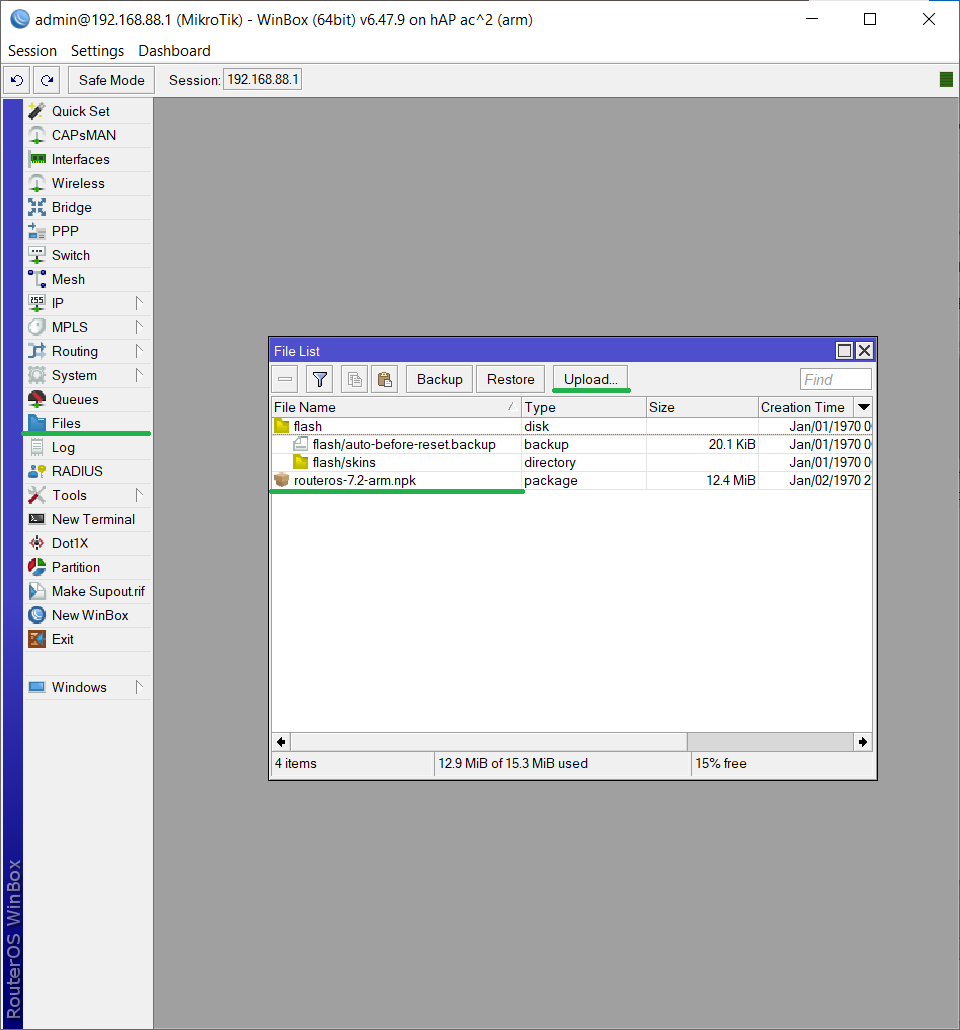Click the Redo arrow toolbar icon
The height and width of the screenshot is (1030, 960).
pyautogui.click(x=47, y=80)
